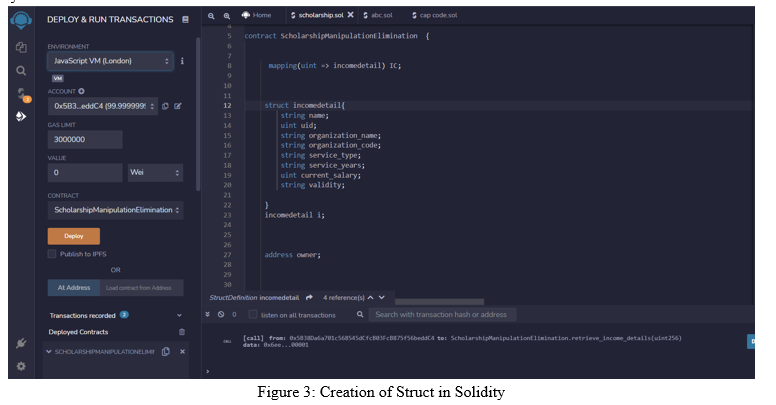Click the GAS LIMIT 3000000 field
This screenshot has height=405, width=776.
click(85, 140)
